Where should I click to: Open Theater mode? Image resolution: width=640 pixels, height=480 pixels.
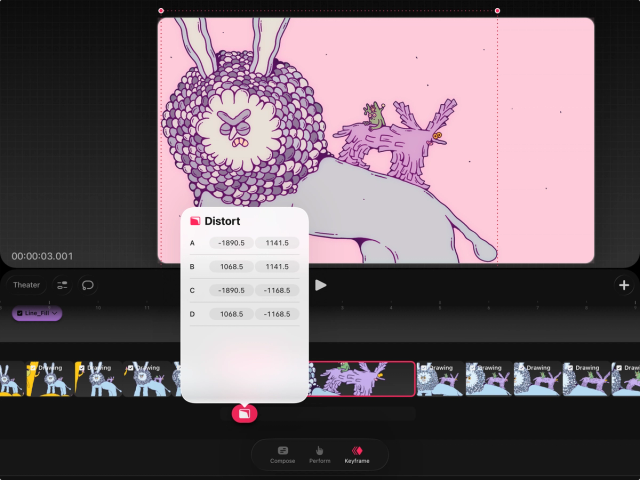click(x=27, y=285)
